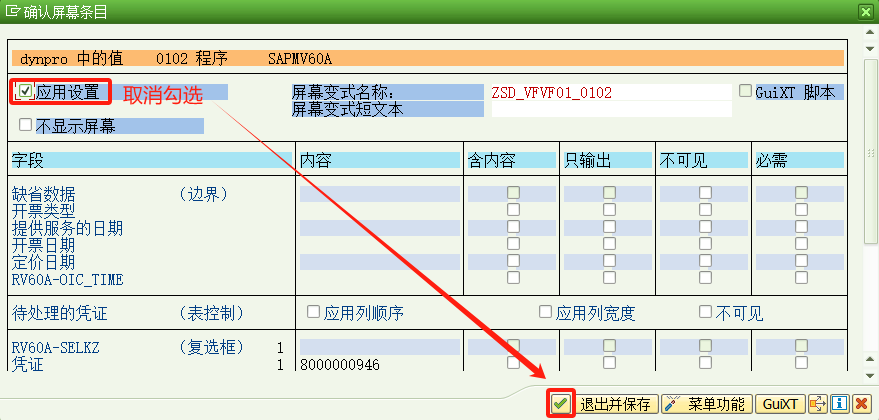
Task: Tick 含内容 for 开票类型 row
Action: 513,210
